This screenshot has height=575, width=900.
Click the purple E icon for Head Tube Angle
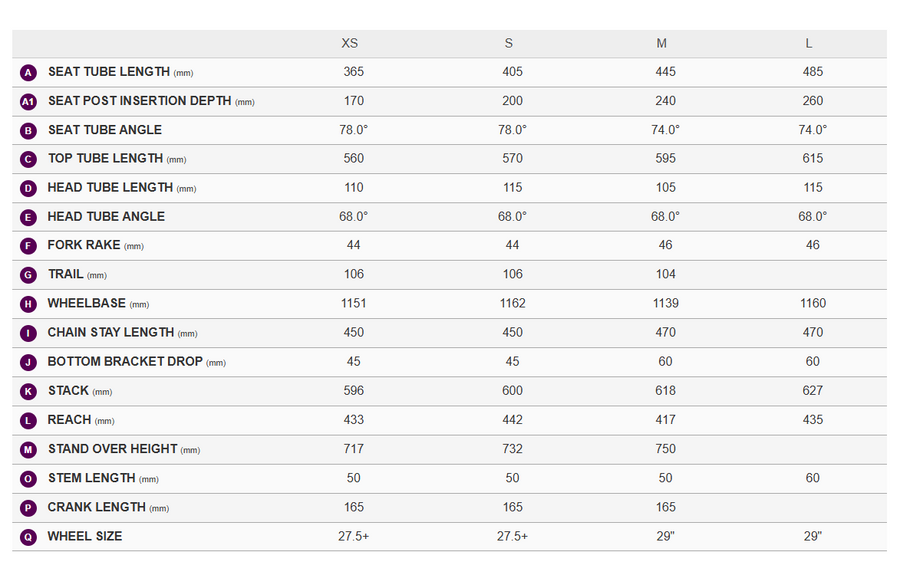28,217
